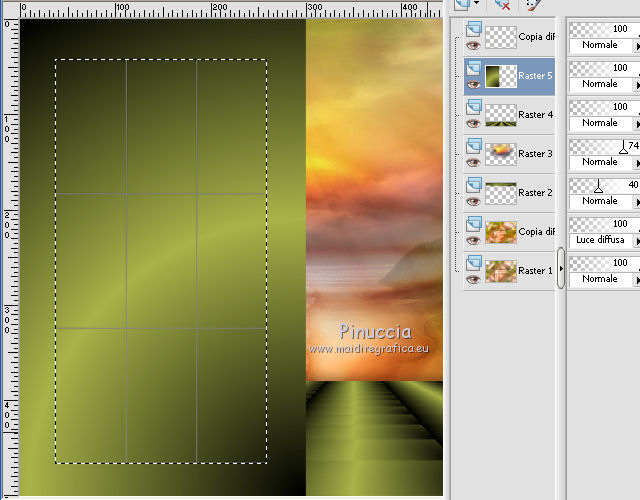Click layer type icon of Raster 4

[473, 107]
